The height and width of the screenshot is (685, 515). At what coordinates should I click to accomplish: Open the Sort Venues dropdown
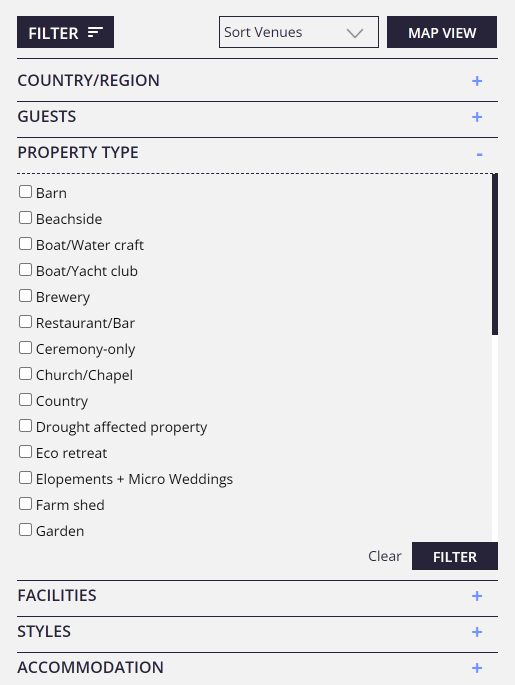(x=299, y=32)
